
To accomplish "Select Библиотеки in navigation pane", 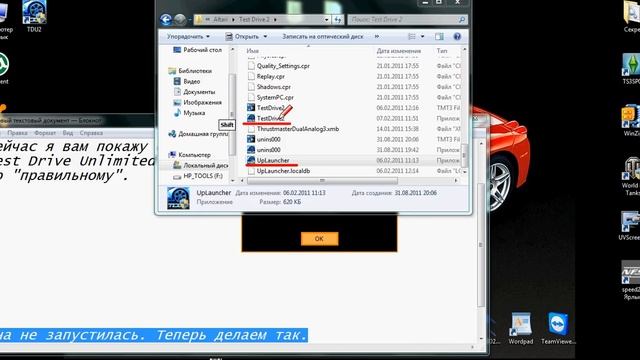I will point(190,71).
